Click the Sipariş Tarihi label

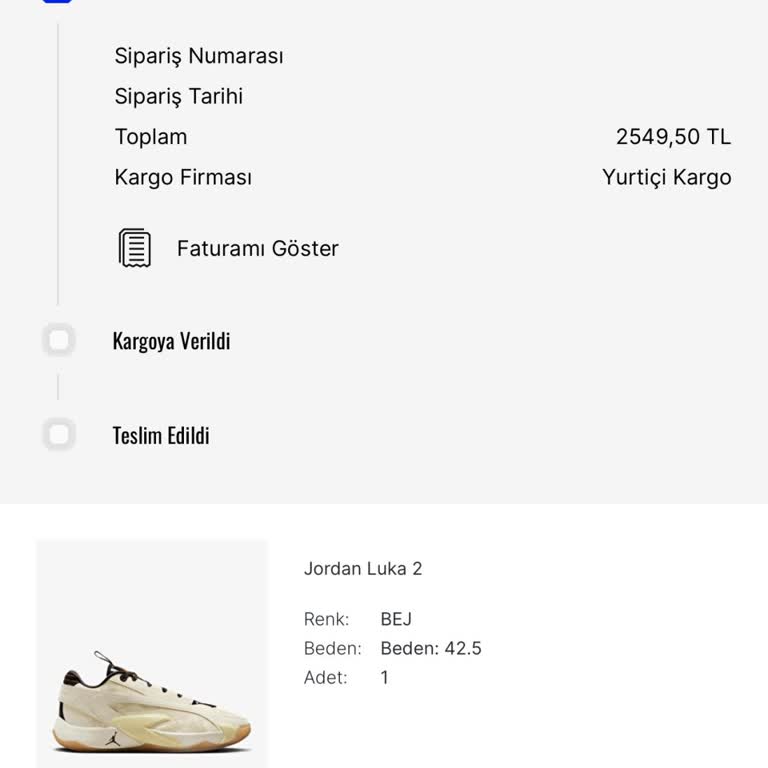coord(179,97)
